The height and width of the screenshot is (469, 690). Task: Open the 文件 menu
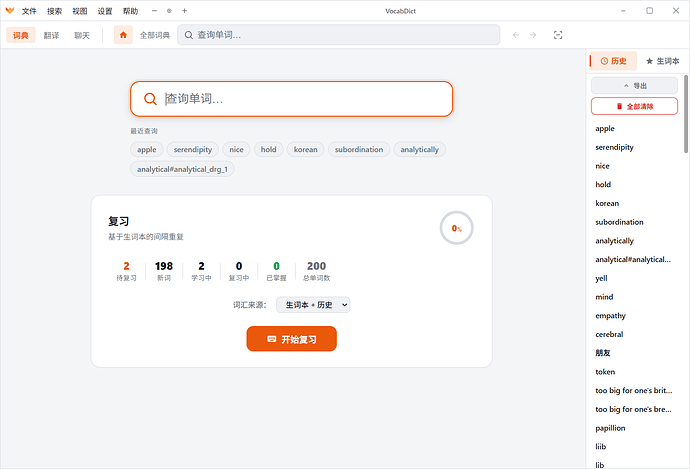tap(29, 11)
